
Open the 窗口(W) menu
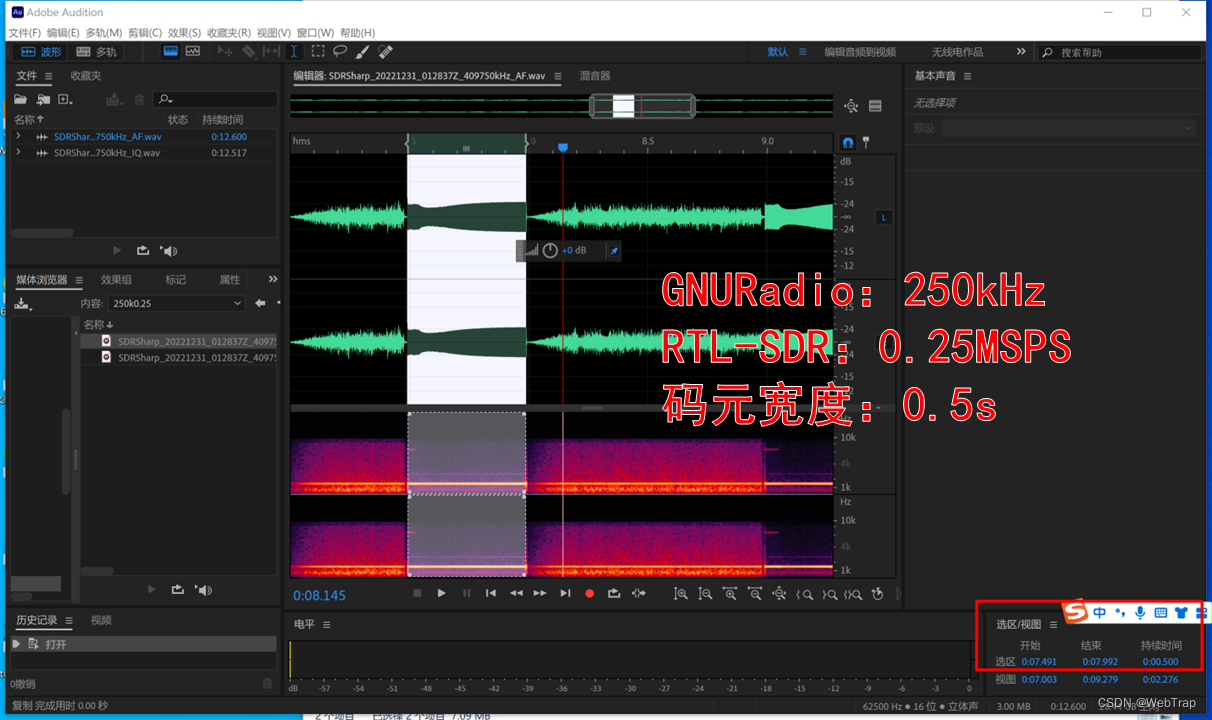point(316,33)
